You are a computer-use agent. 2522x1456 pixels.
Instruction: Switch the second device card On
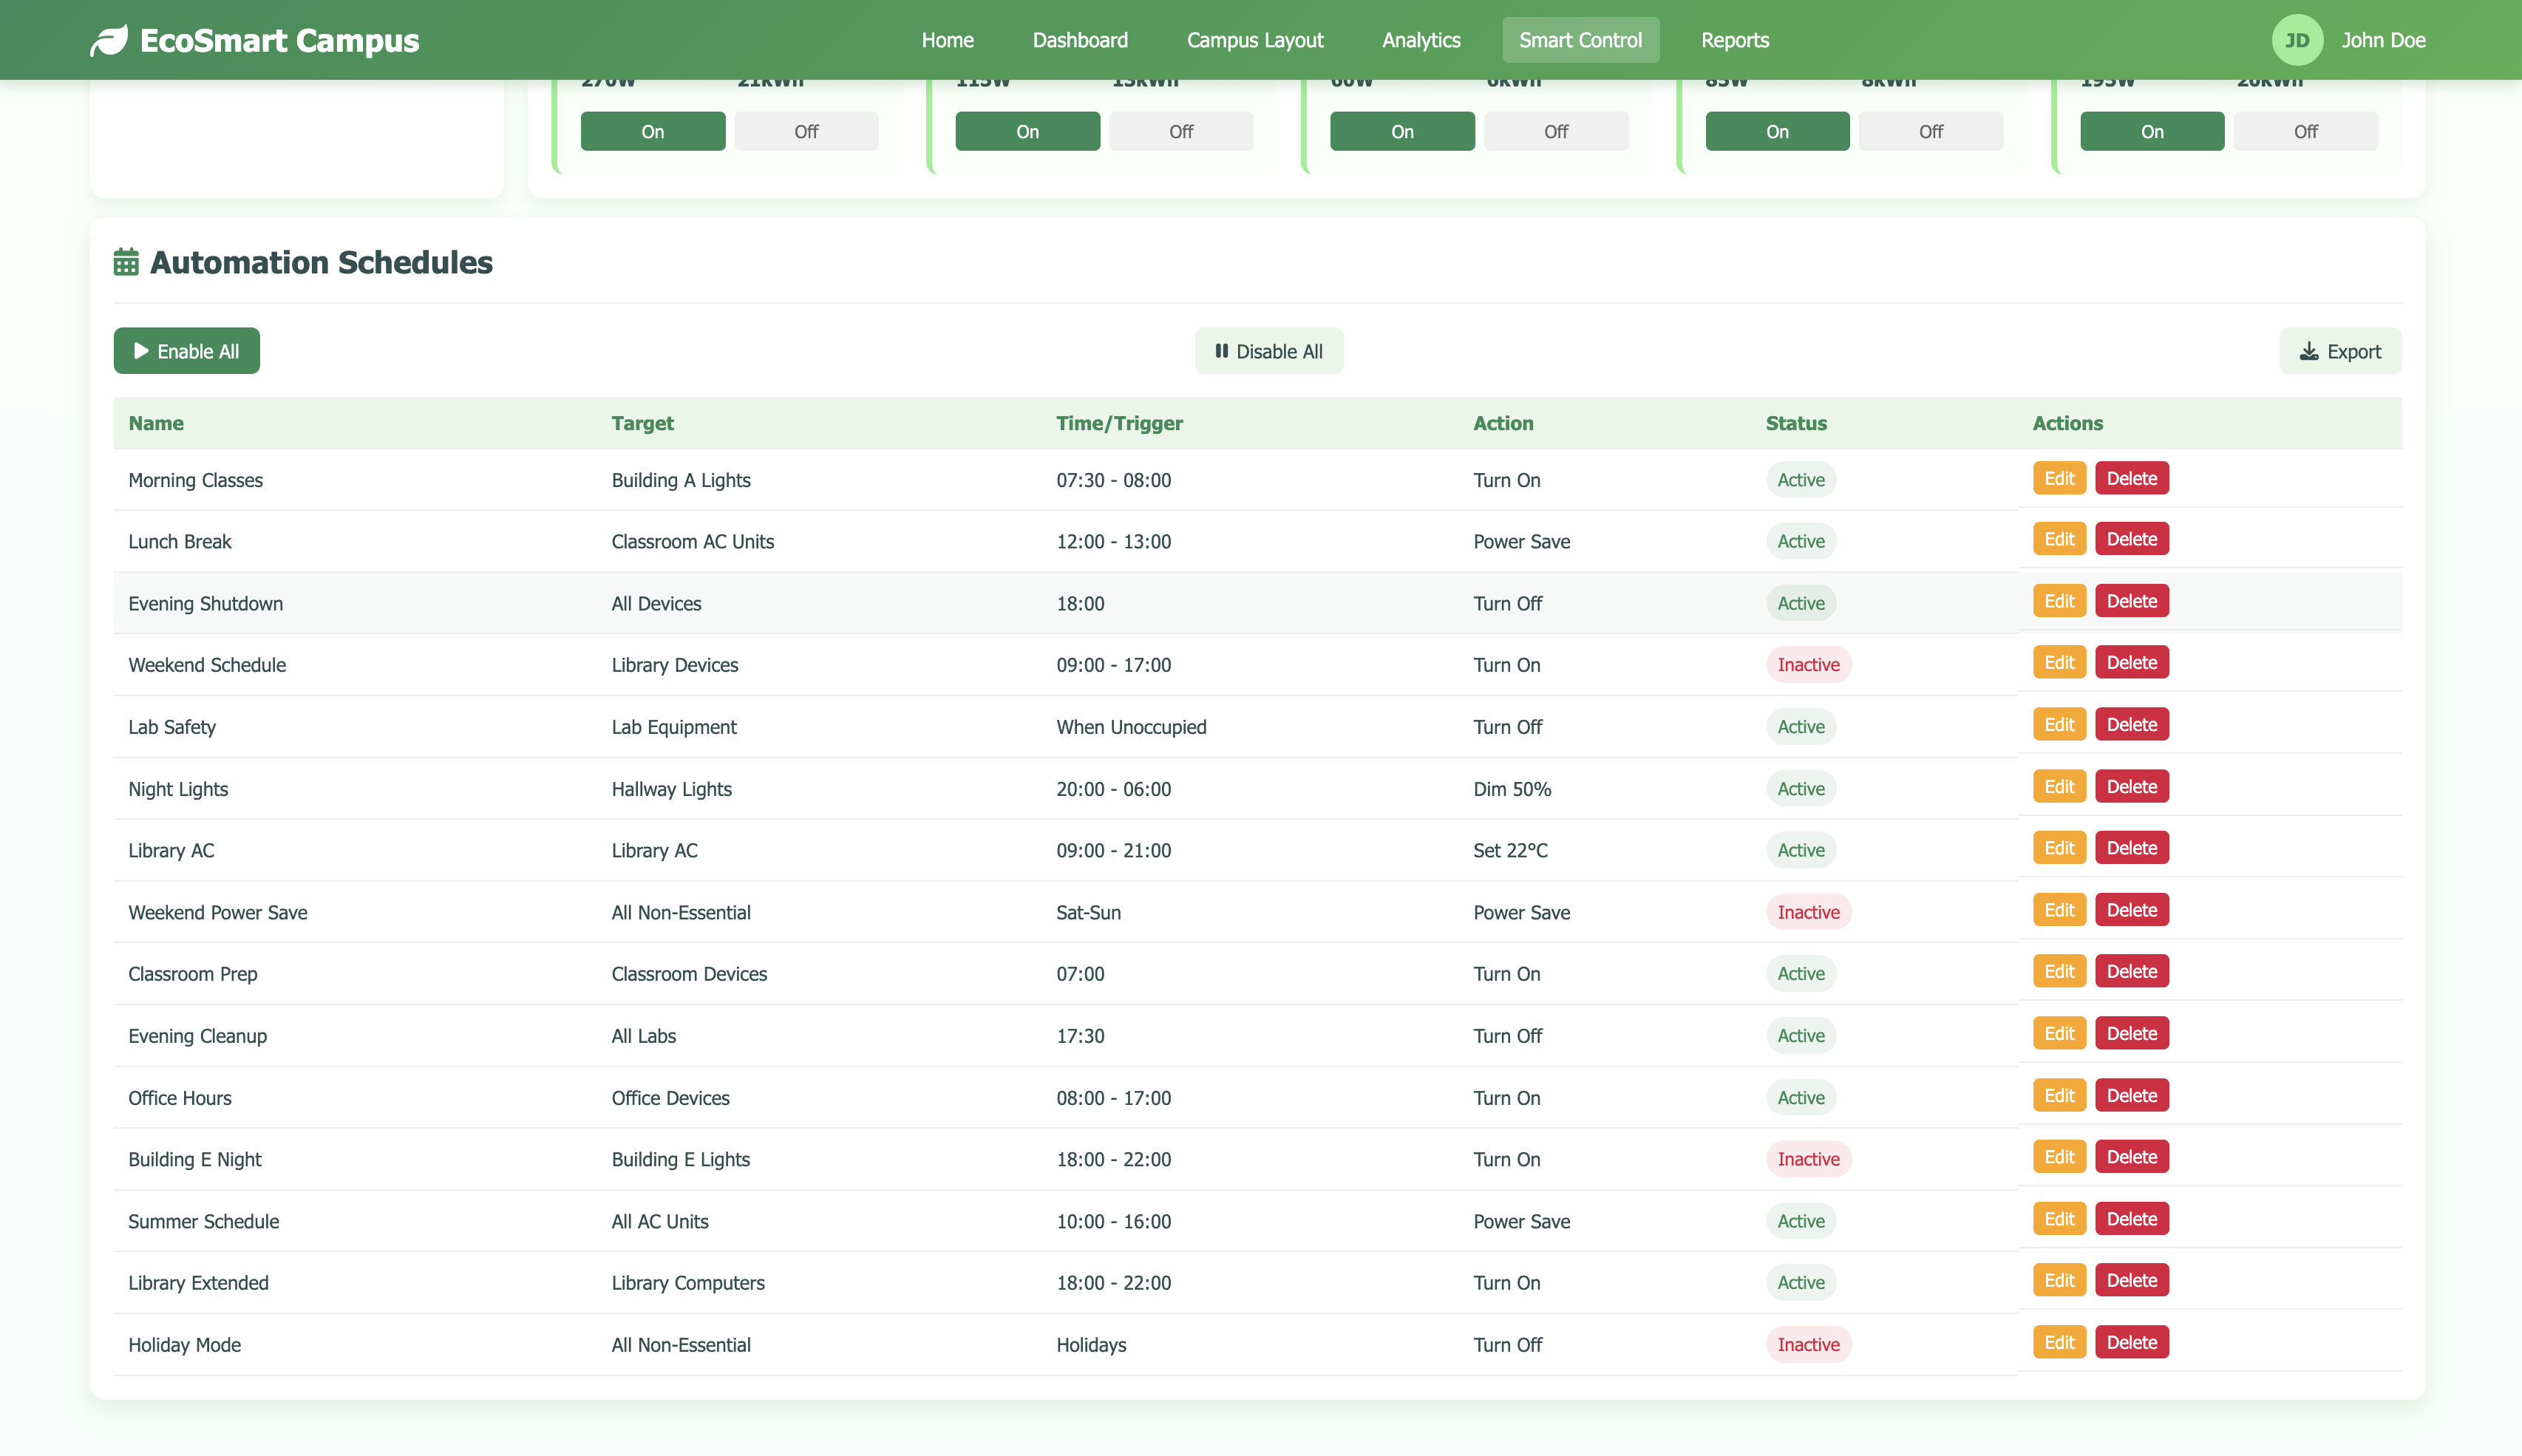[x=1027, y=131]
